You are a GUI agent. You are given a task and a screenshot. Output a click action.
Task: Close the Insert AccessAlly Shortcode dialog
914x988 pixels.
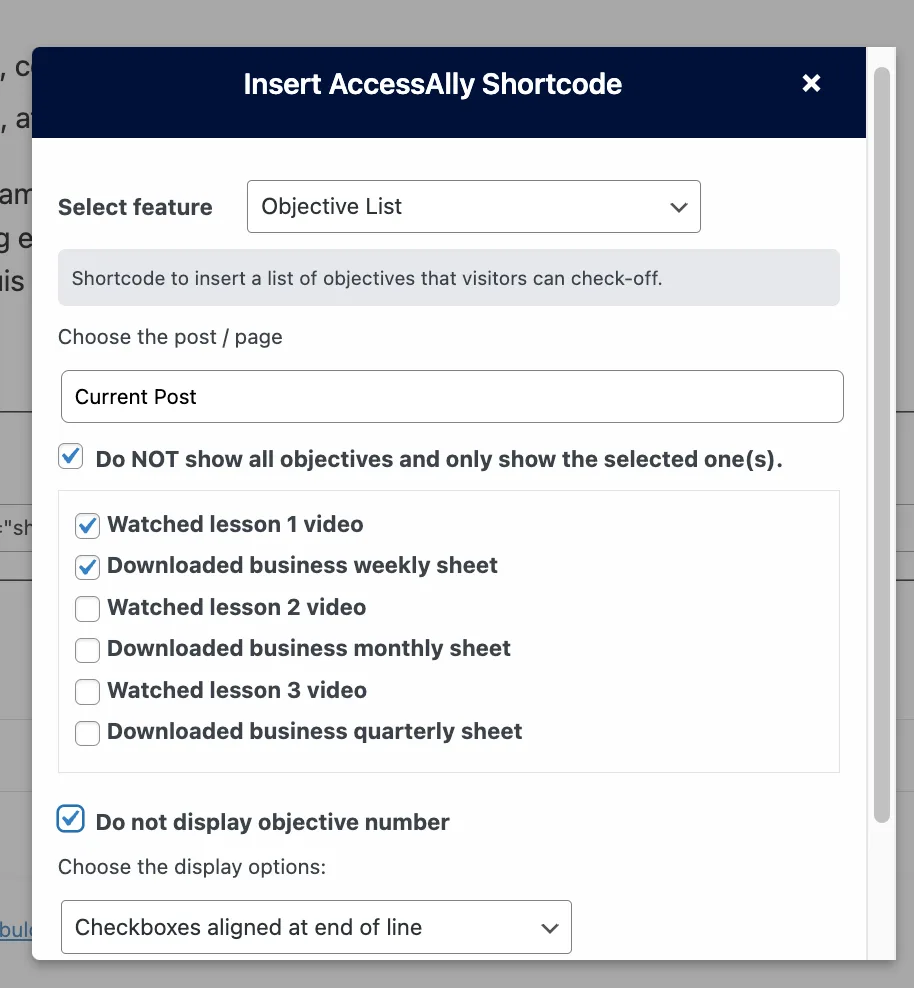coord(811,84)
